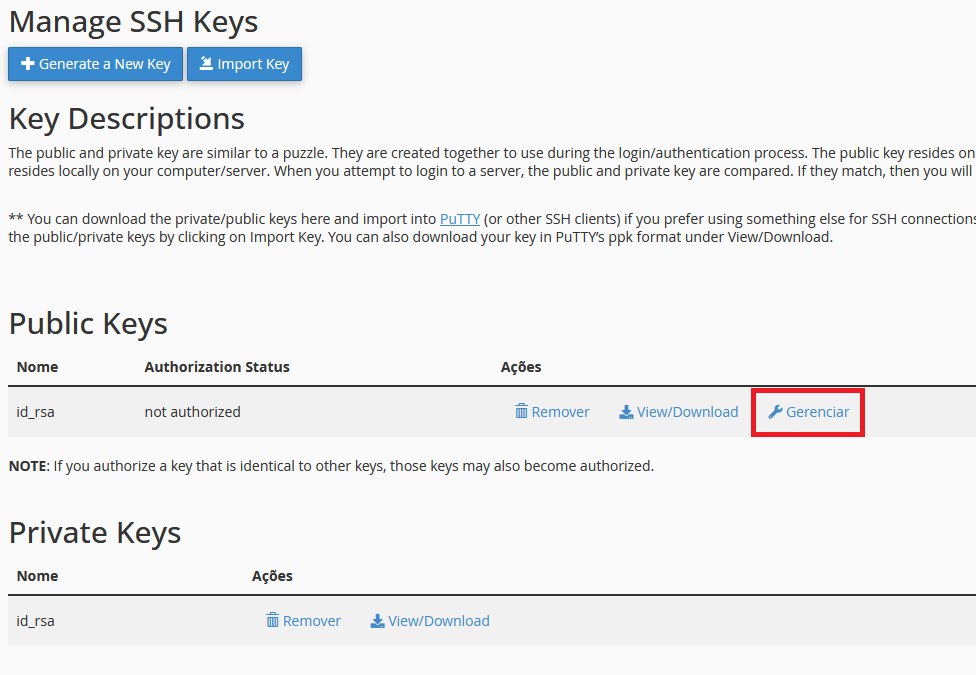Click the Manage SSH Keys page heading
976x675 pixels.
[133, 22]
